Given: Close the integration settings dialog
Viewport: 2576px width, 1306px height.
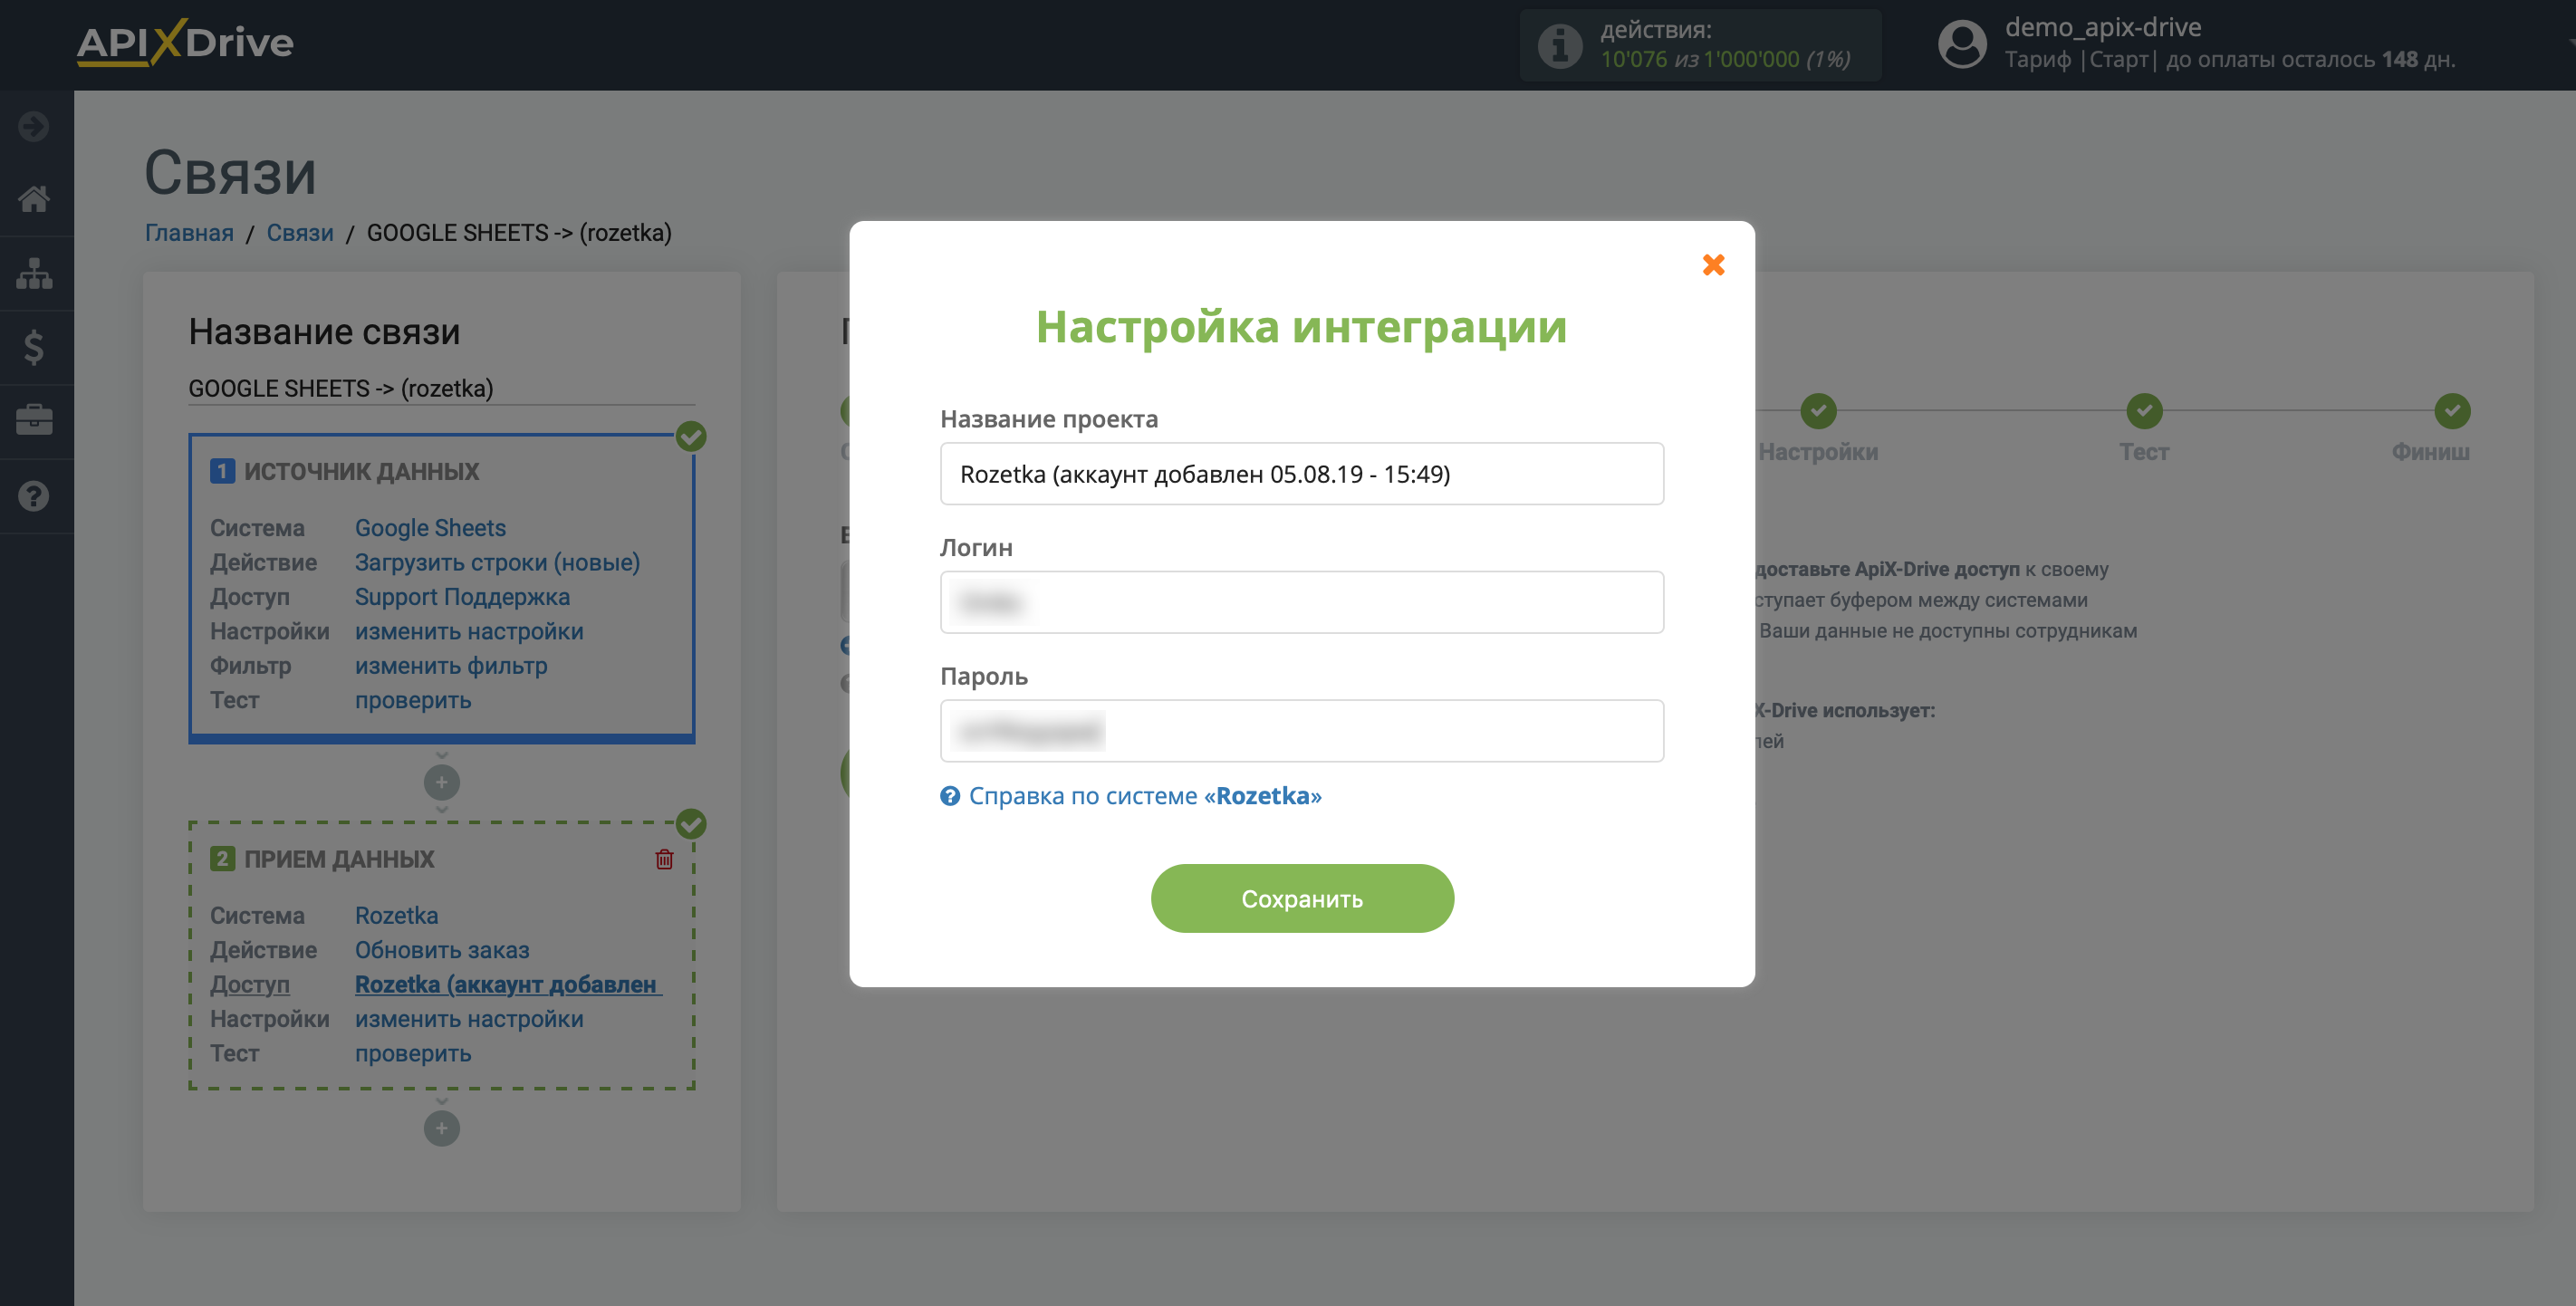Looking at the screenshot, I should 1713,265.
